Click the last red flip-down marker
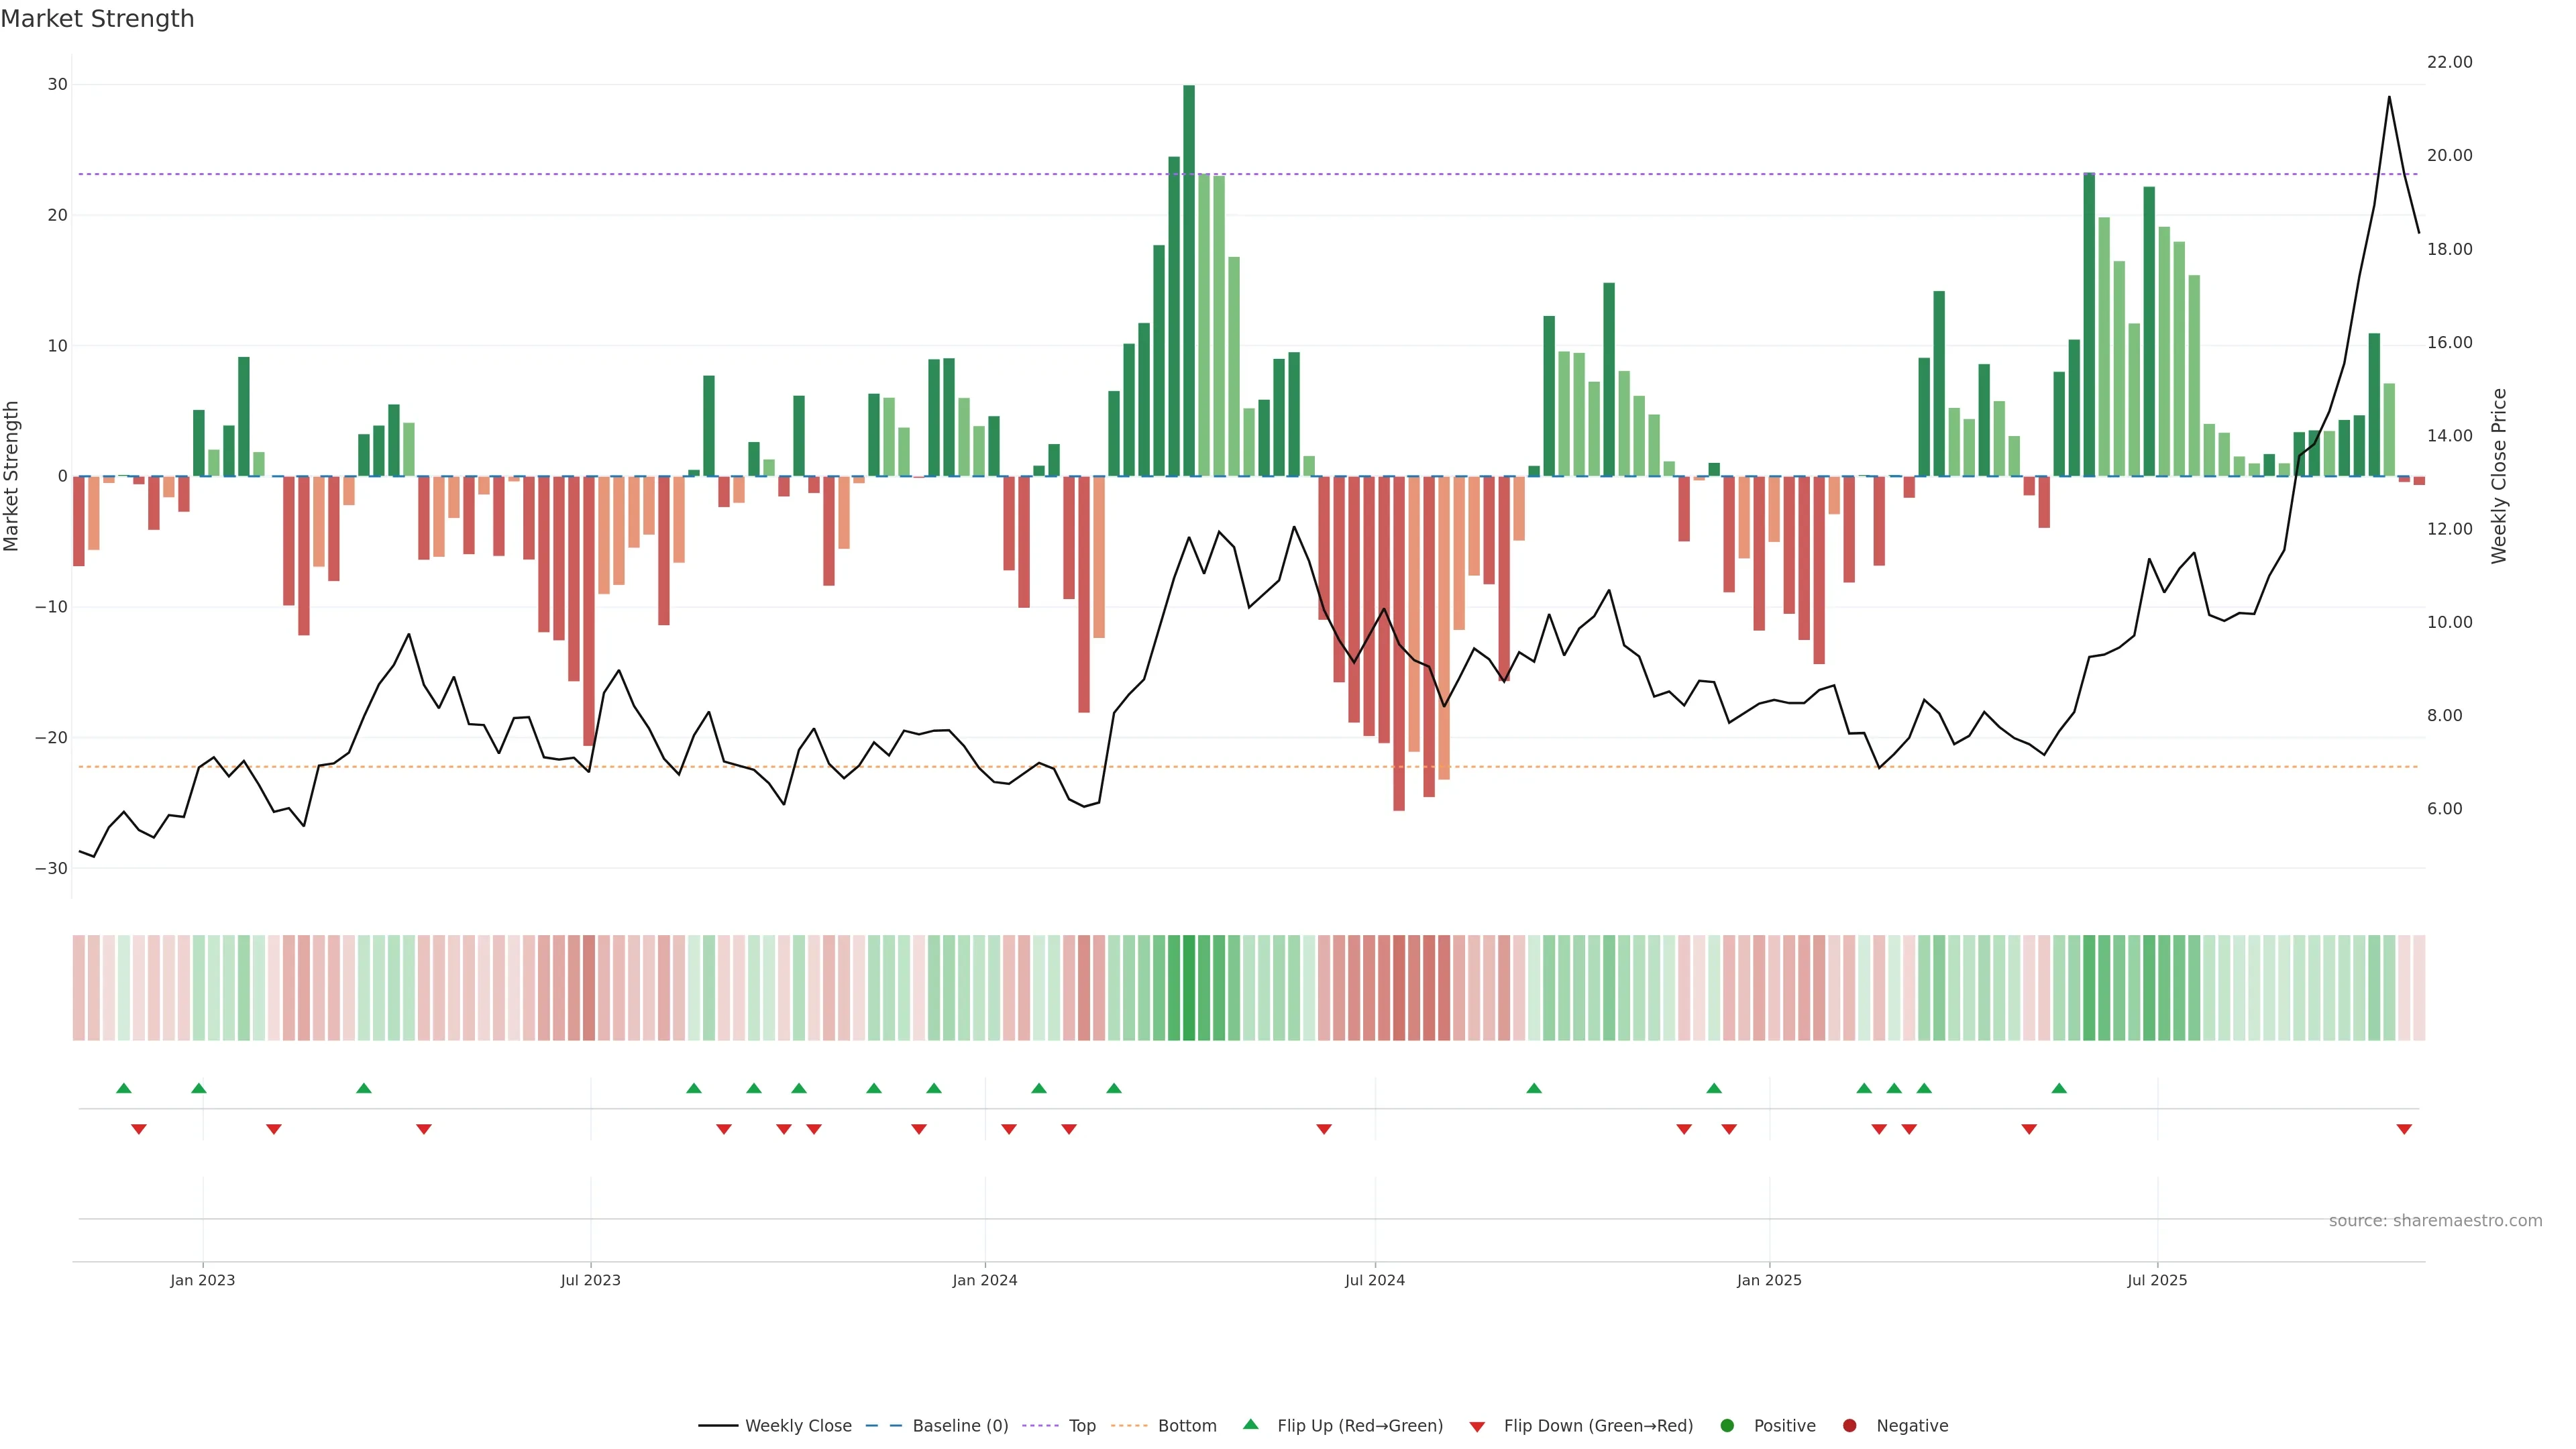 coord(2404,1129)
